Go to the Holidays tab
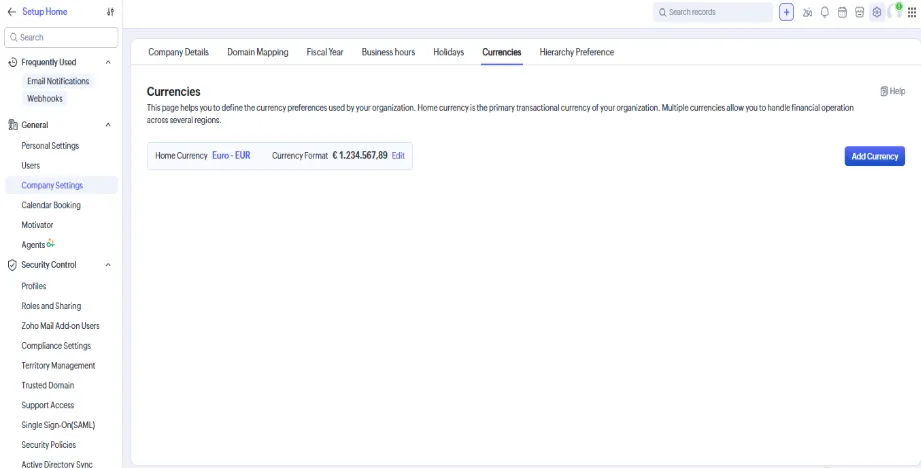The height and width of the screenshot is (468, 921). tap(449, 52)
